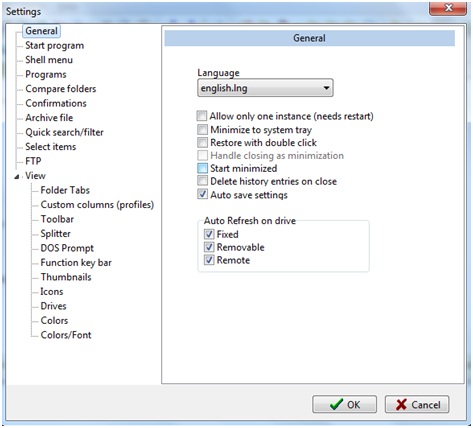473x428 pixels.
Task: Toggle Delete history entries on close
Action: pos(202,181)
